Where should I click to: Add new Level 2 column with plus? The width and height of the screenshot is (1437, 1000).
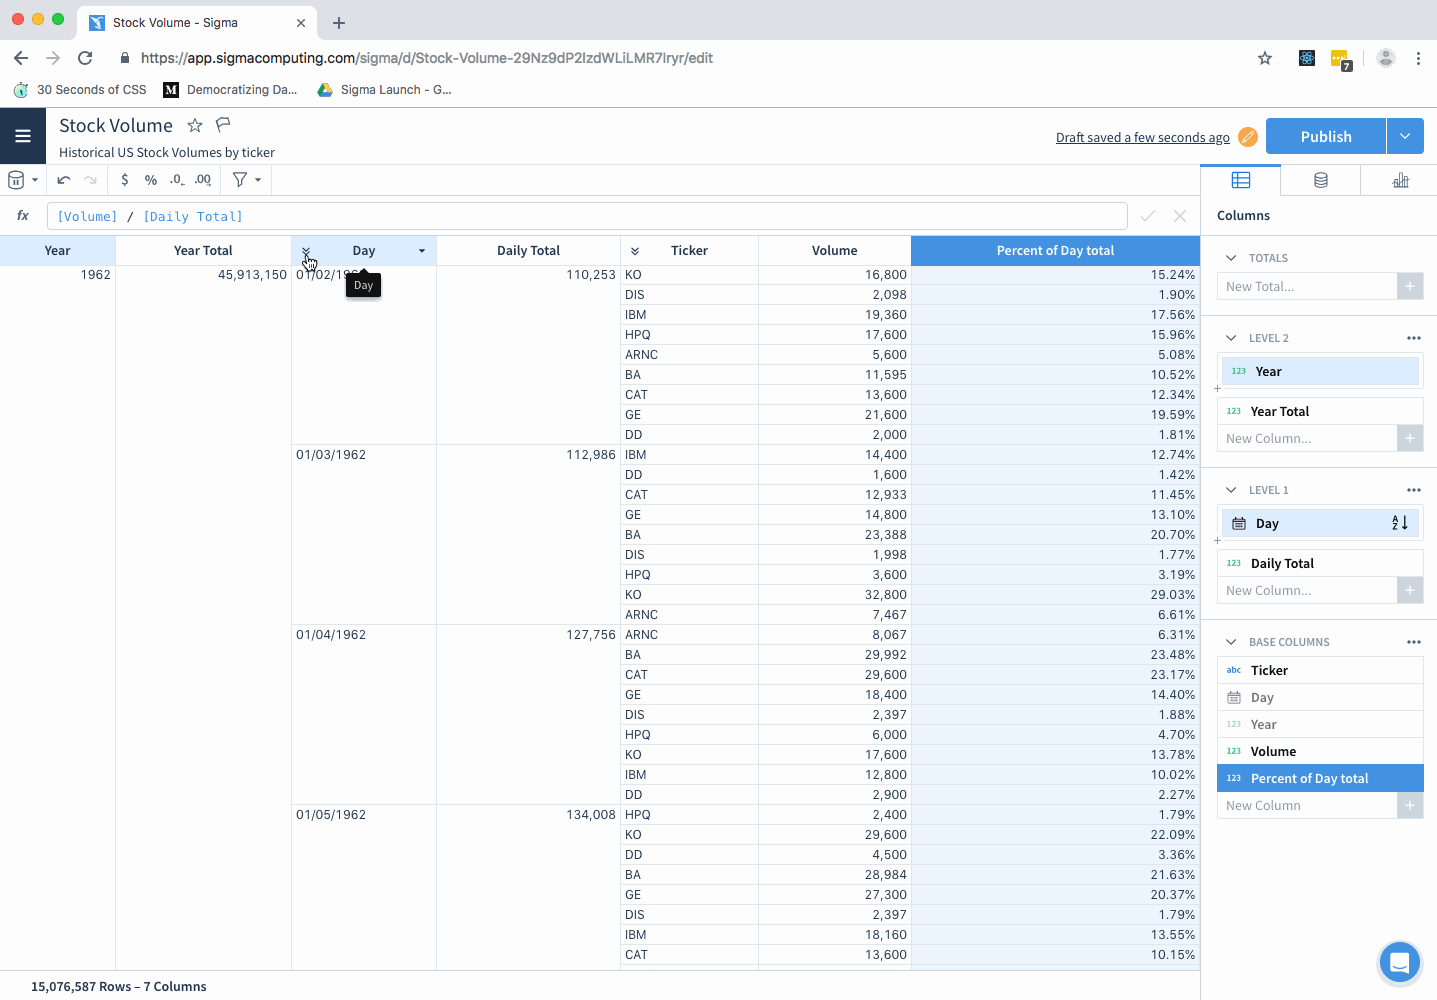(x=1410, y=438)
